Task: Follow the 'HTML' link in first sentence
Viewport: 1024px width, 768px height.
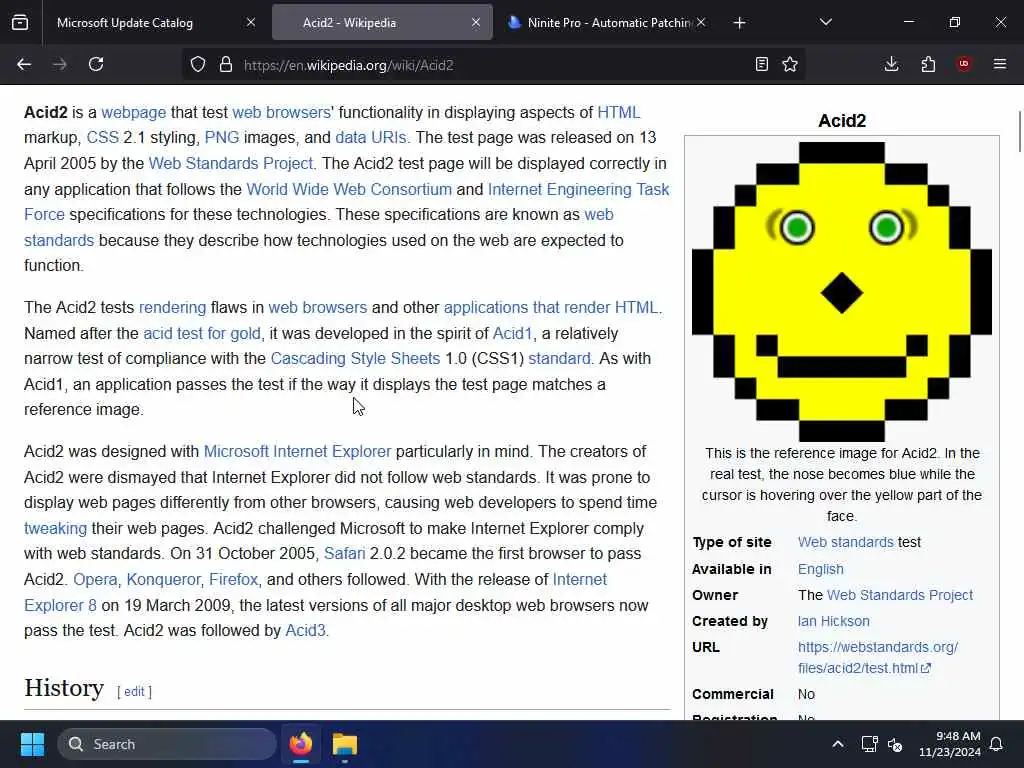Action: pos(618,112)
